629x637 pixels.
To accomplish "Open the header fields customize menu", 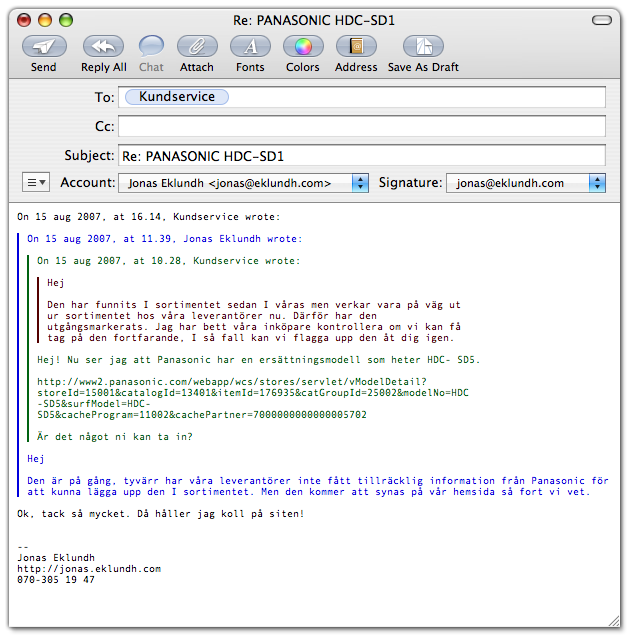I will click(36, 183).
